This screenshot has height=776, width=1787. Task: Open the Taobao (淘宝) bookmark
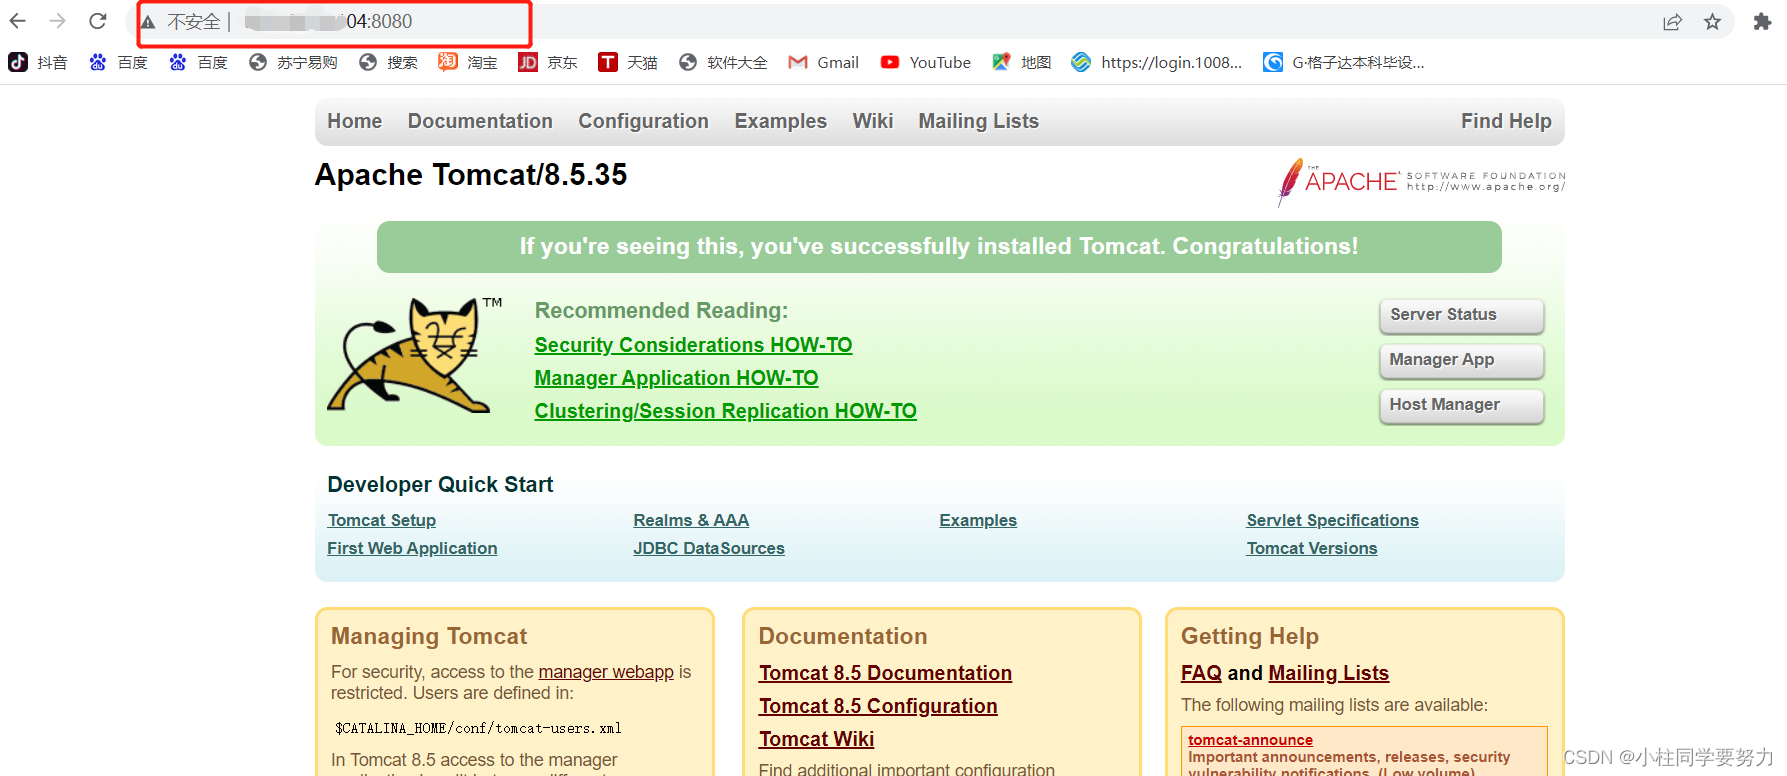[468, 62]
